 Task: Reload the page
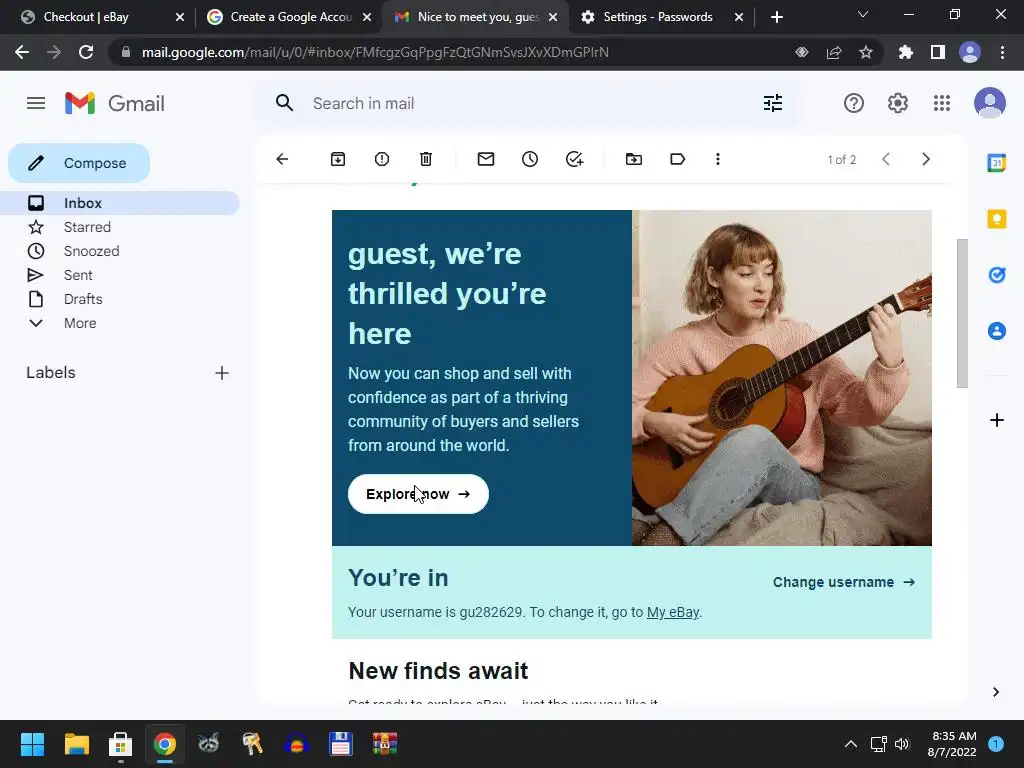click(x=86, y=52)
